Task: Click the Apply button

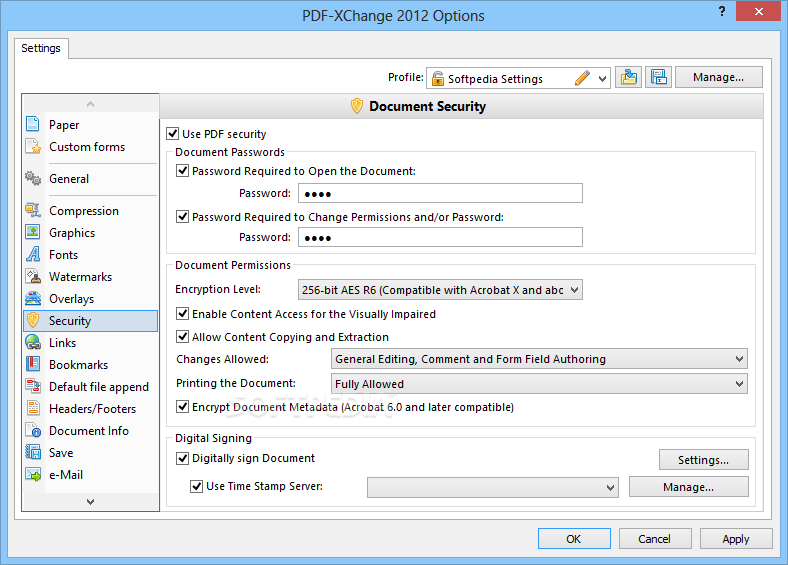Action: (736, 539)
